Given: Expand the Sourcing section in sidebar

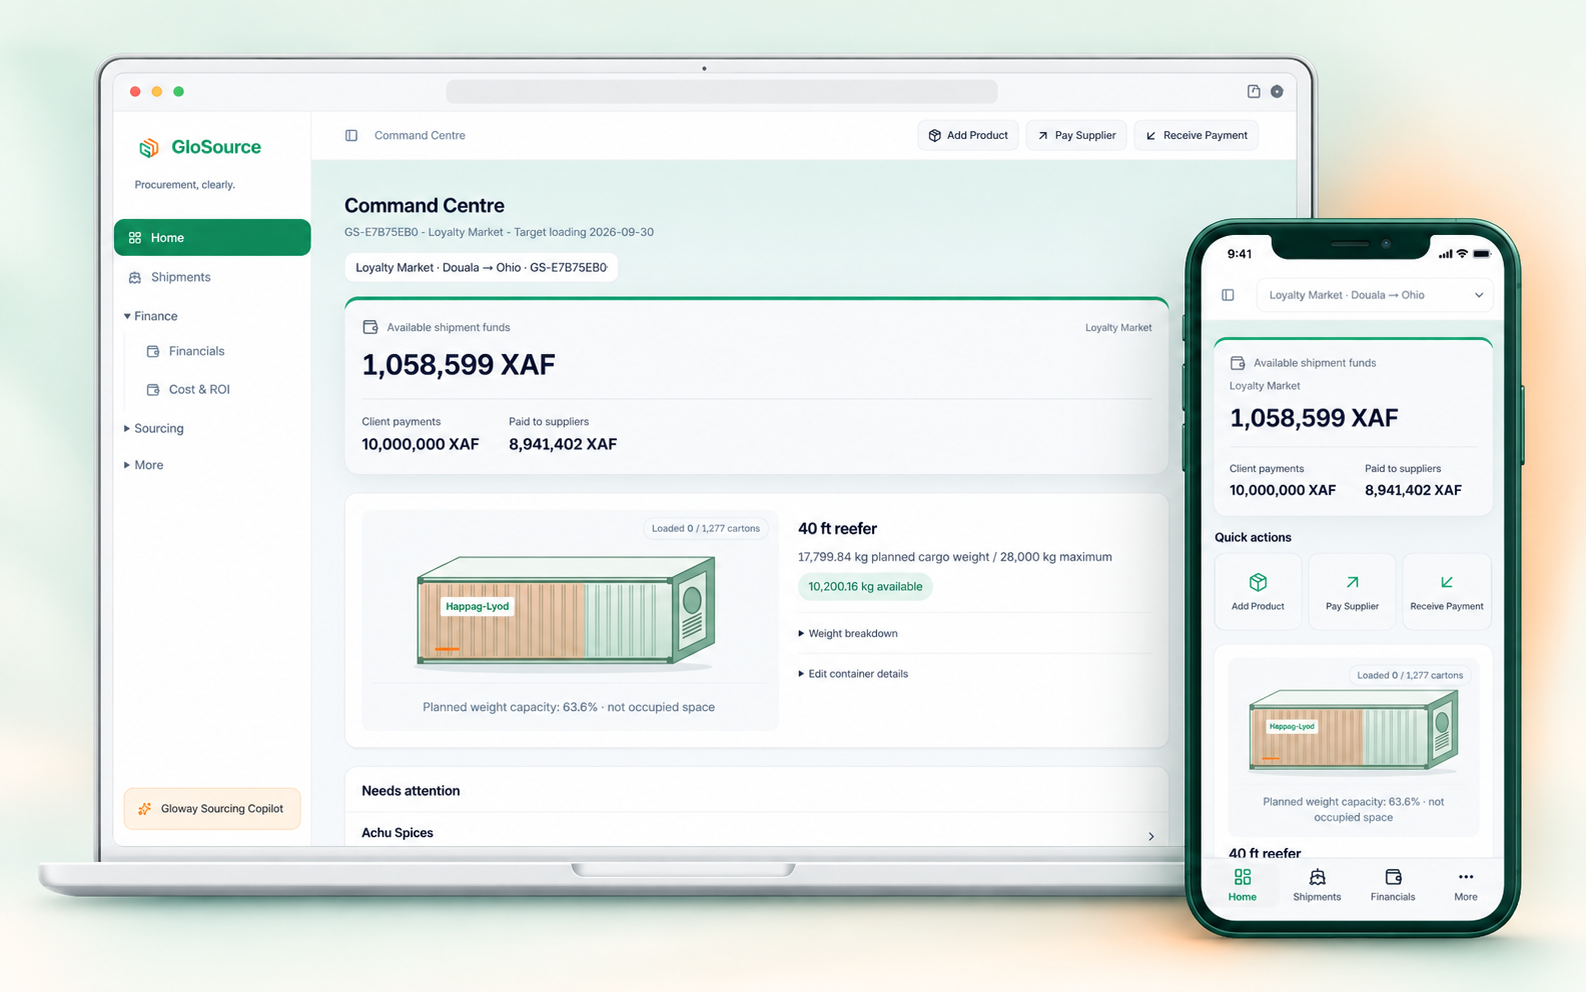Looking at the screenshot, I should pyautogui.click(x=154, y=428).
